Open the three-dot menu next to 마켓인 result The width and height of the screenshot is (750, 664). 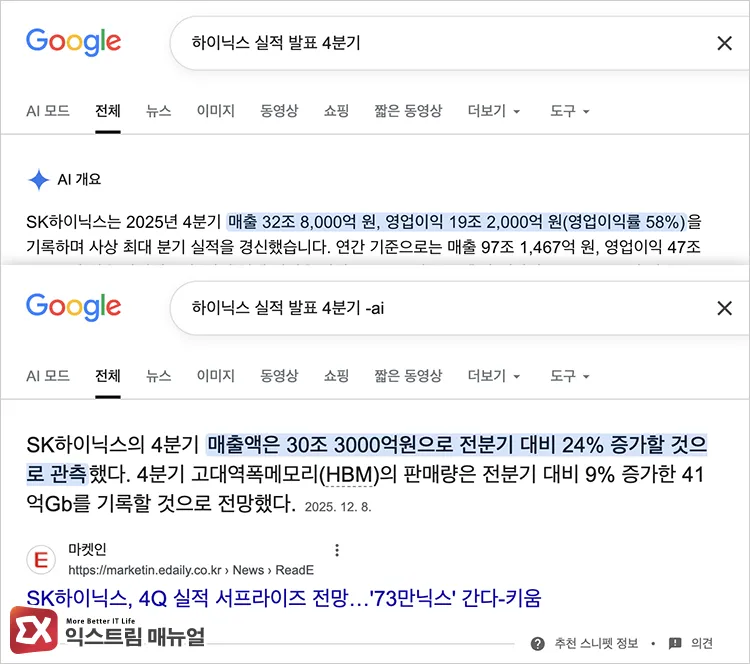(337, 550)
